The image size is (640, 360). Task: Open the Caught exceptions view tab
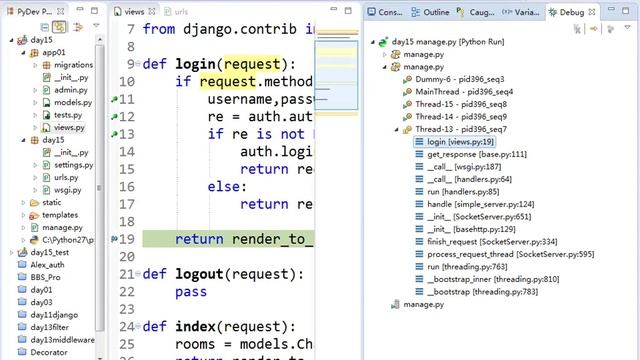click(x=476, y=12)
